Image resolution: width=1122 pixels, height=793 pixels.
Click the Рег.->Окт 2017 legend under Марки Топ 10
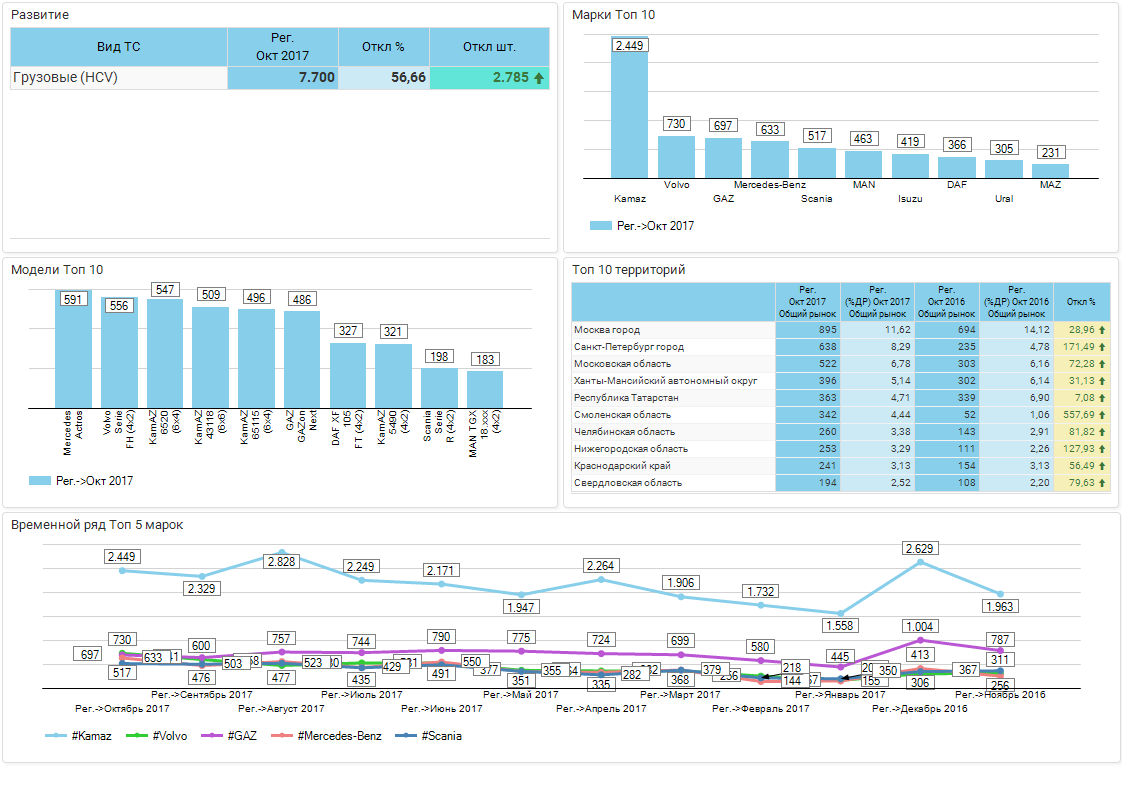(642, 225)
